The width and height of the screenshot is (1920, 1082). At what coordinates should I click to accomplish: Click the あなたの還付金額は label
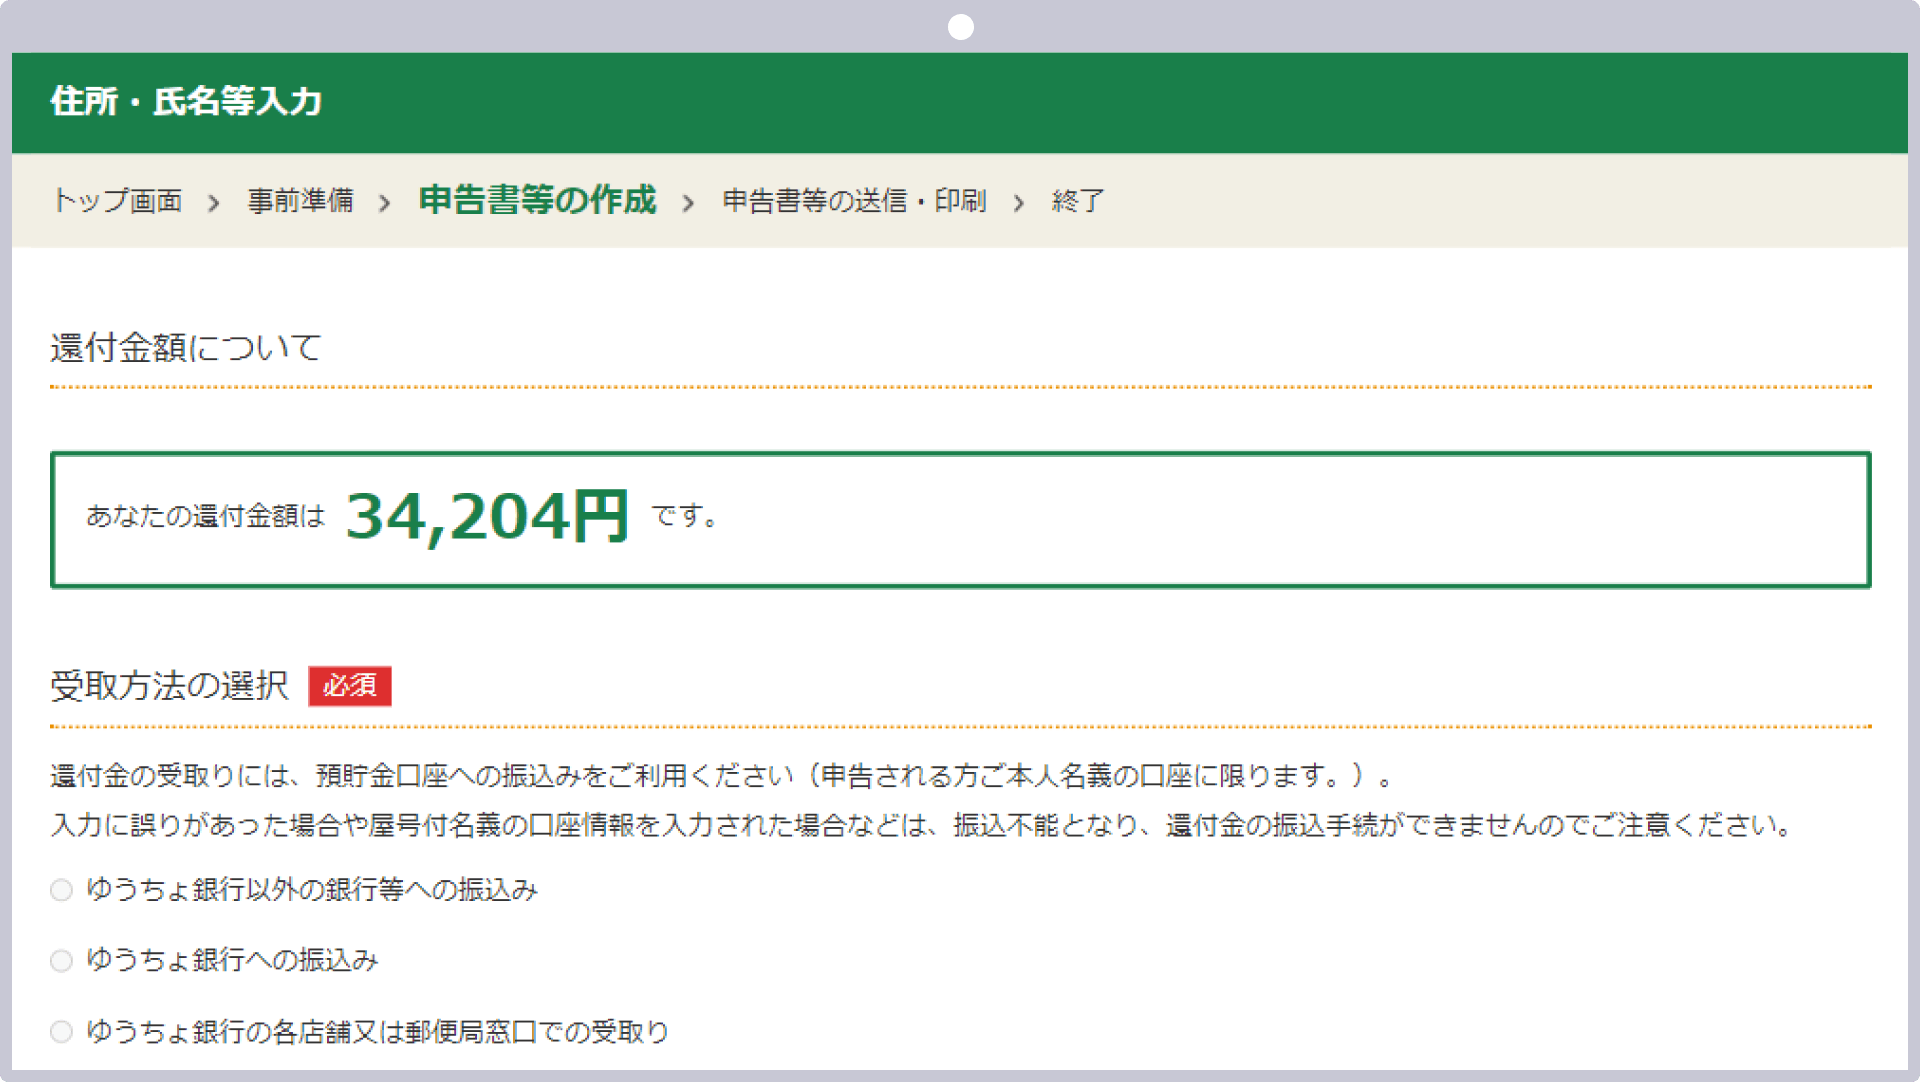point(205,516)
